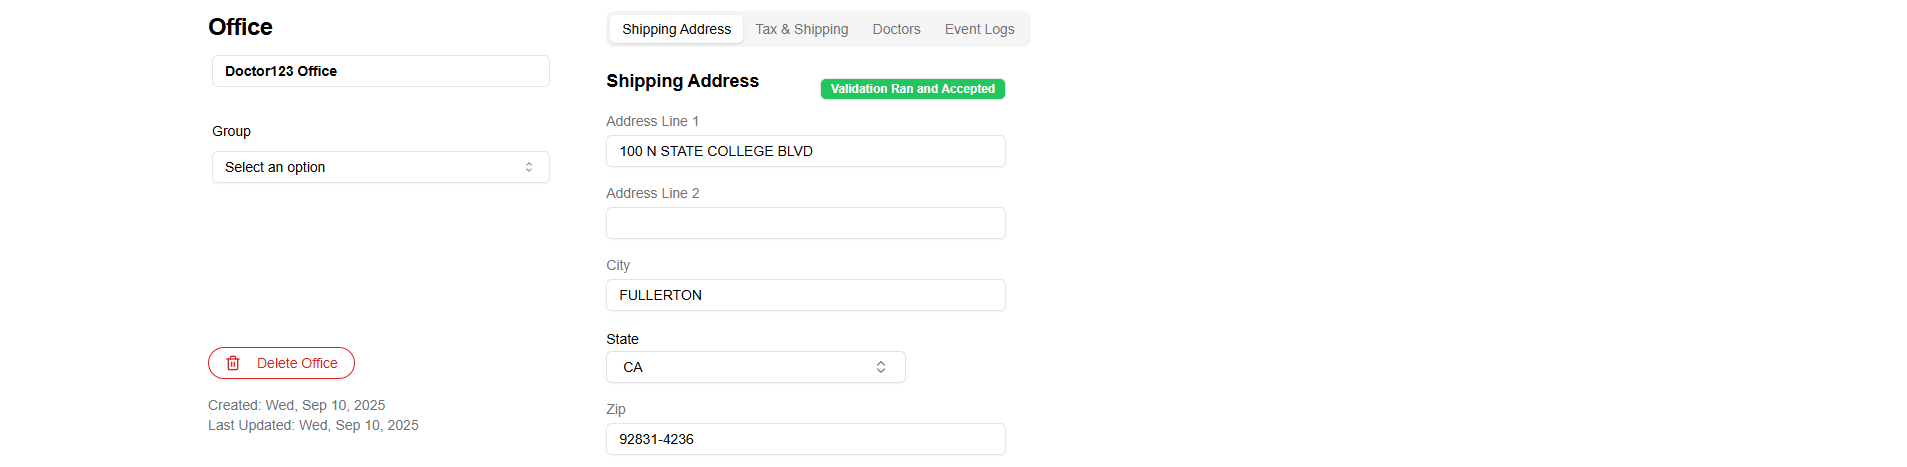Open the Group 'Select an option' dropdown

point(380,167)
